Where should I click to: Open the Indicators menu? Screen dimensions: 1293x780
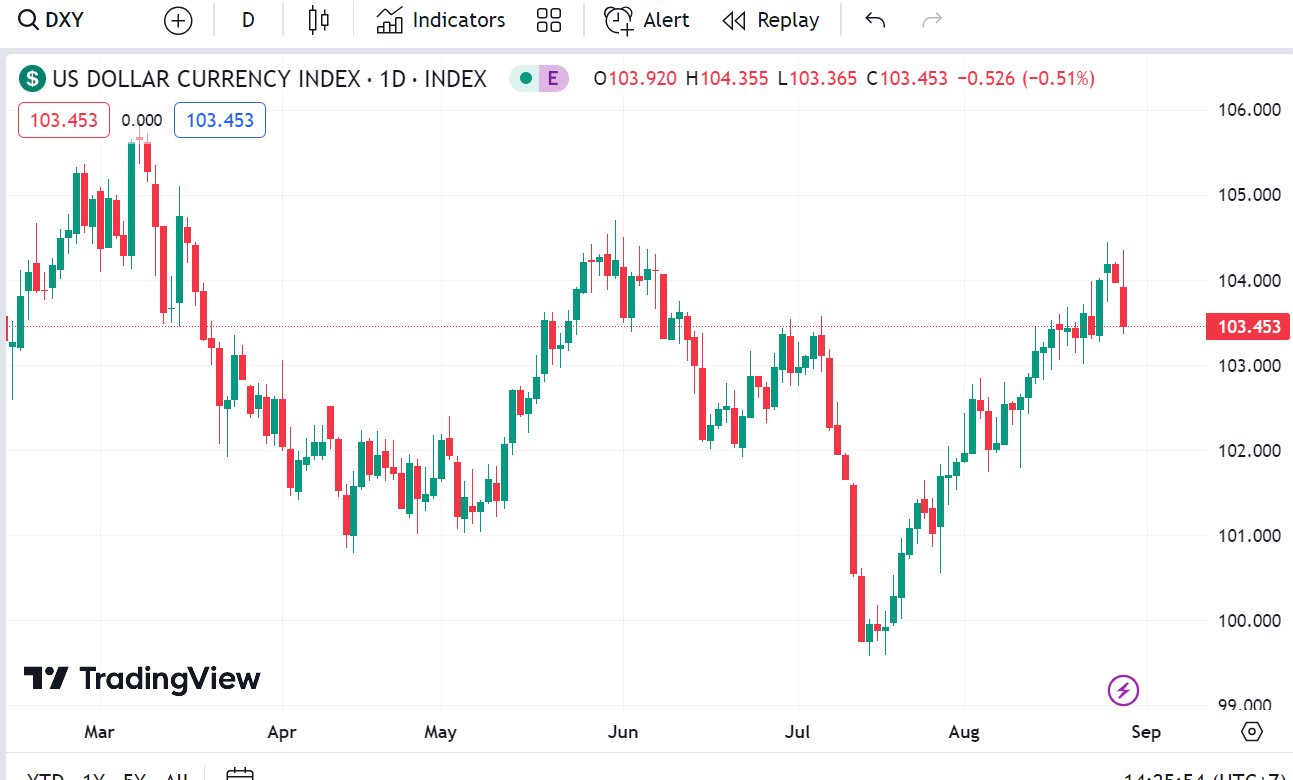pos(441,20)
